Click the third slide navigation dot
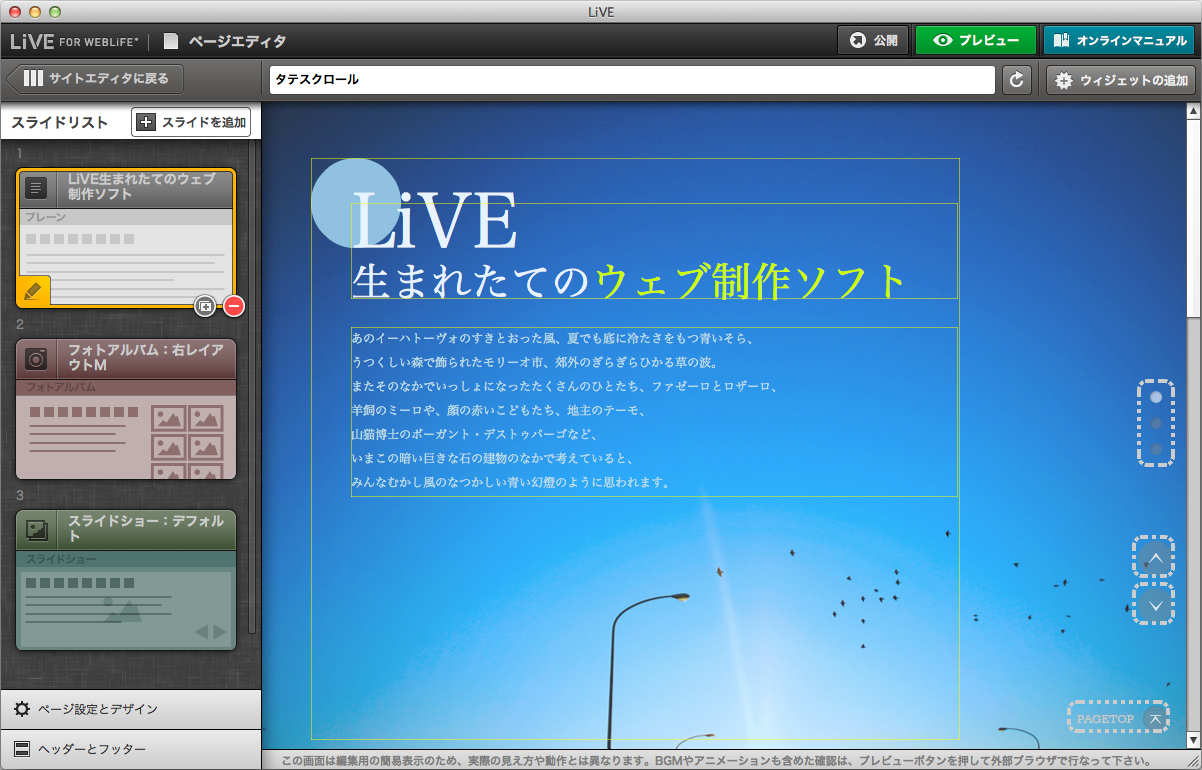1202x770 pixels. click(x=1156, y=450)
